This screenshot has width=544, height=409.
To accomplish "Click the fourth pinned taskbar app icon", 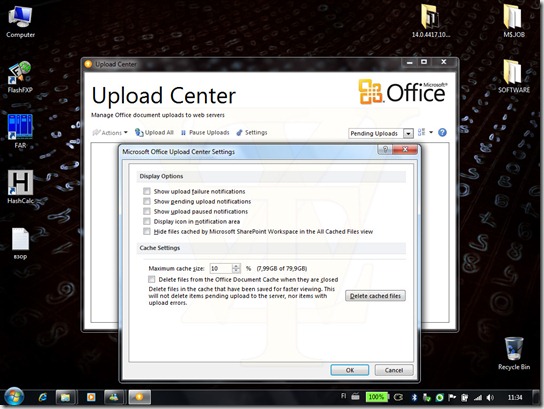I will point(114,397).
